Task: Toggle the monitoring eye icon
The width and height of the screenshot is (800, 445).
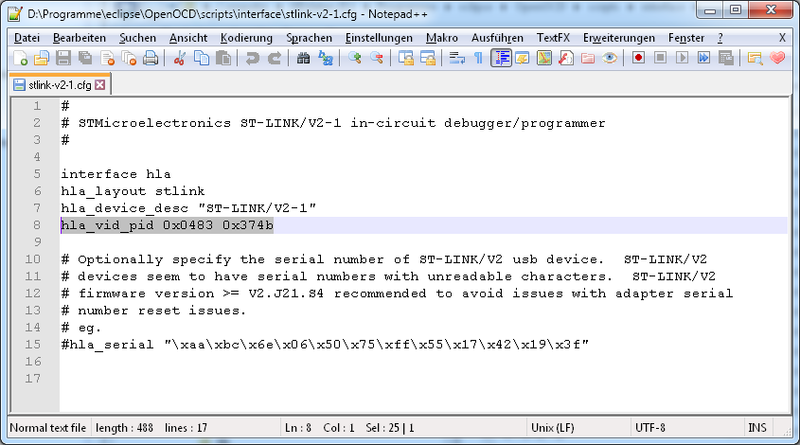Action: (x=609, y=58)
